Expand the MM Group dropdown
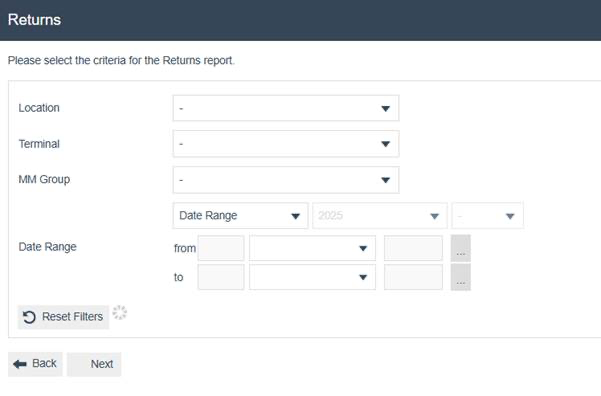The height and width of the screenshot is (396, 601). [286, 180]
